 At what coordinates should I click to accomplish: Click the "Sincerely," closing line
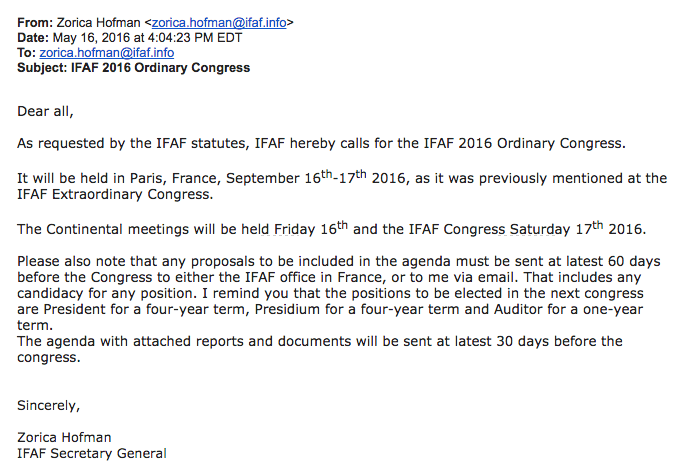(x=49, y=405)
